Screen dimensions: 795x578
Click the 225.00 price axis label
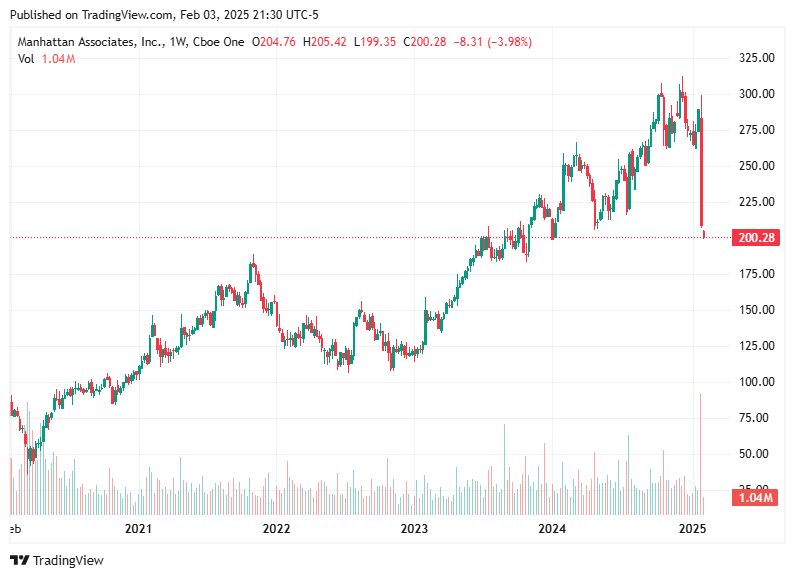pos(756,202)
